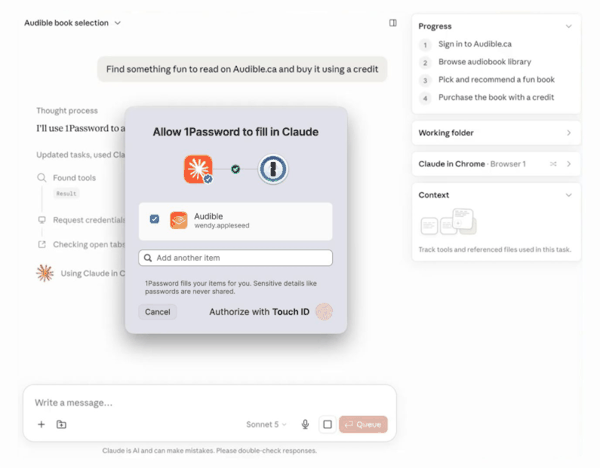The height and width of the screenshot is (468, 600).
Task: Collapse the Context panel chevron
Action: [x=569, y=195]
